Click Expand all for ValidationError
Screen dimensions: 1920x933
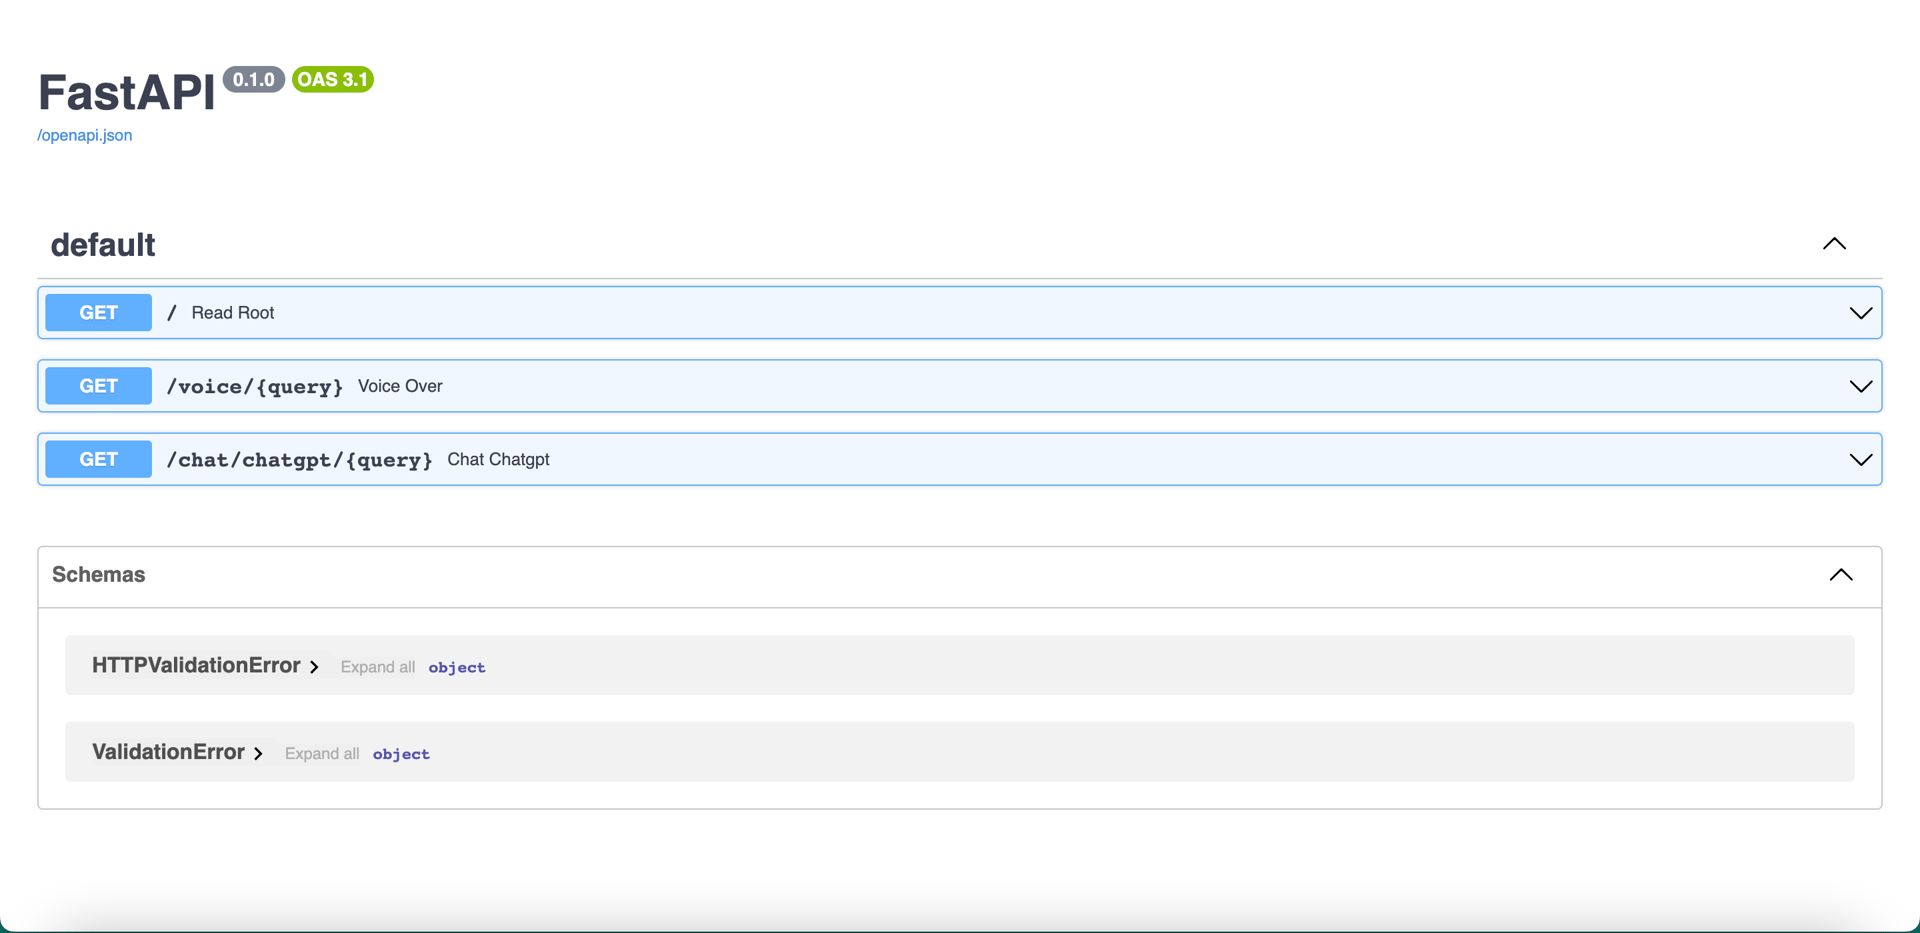pos(322,754)
